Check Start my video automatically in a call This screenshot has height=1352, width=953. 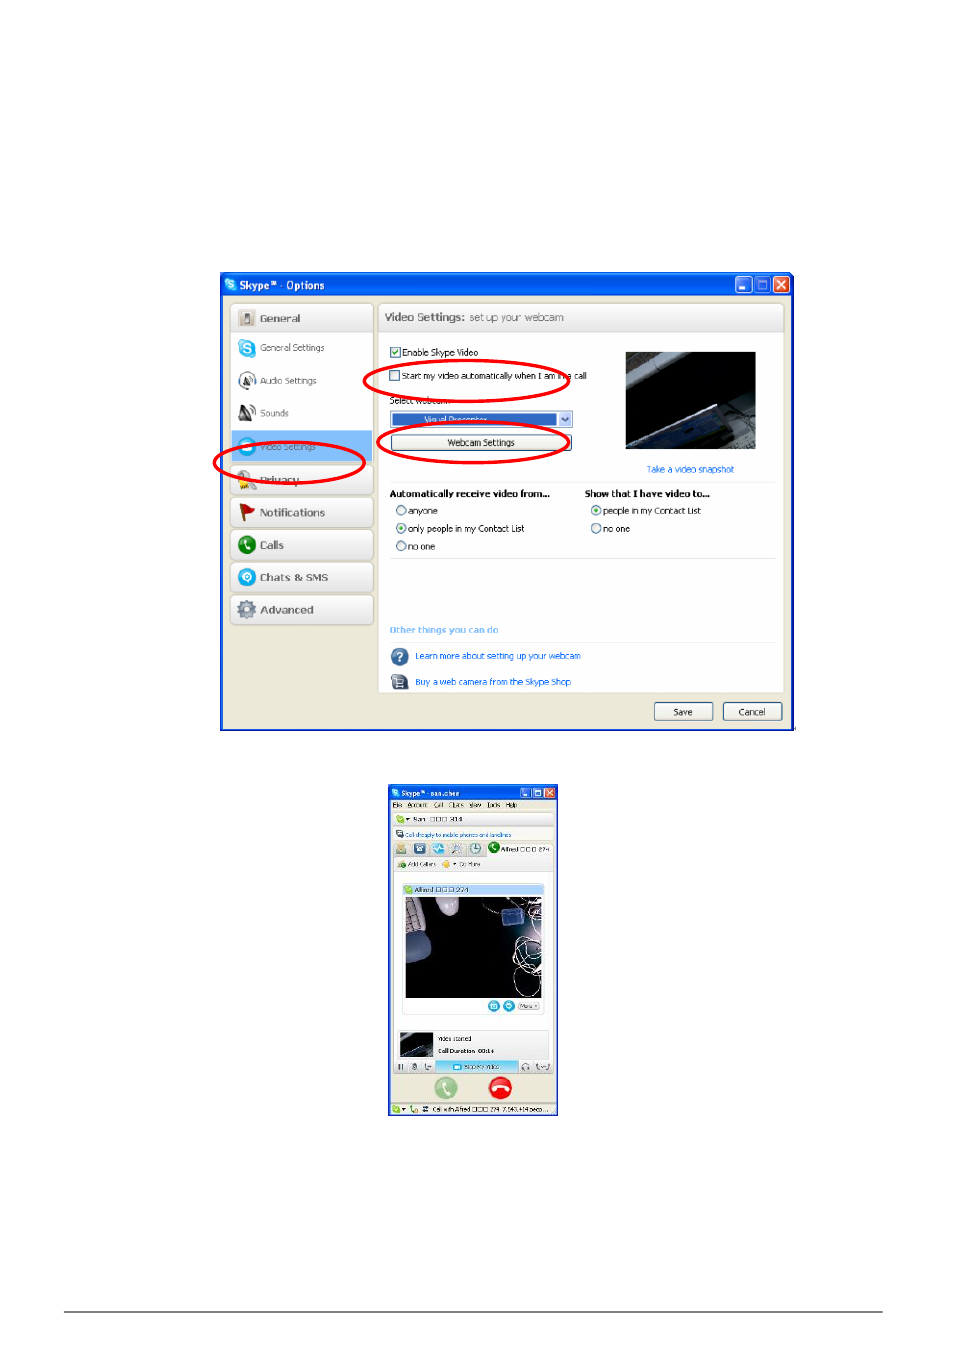coord(395,376)
